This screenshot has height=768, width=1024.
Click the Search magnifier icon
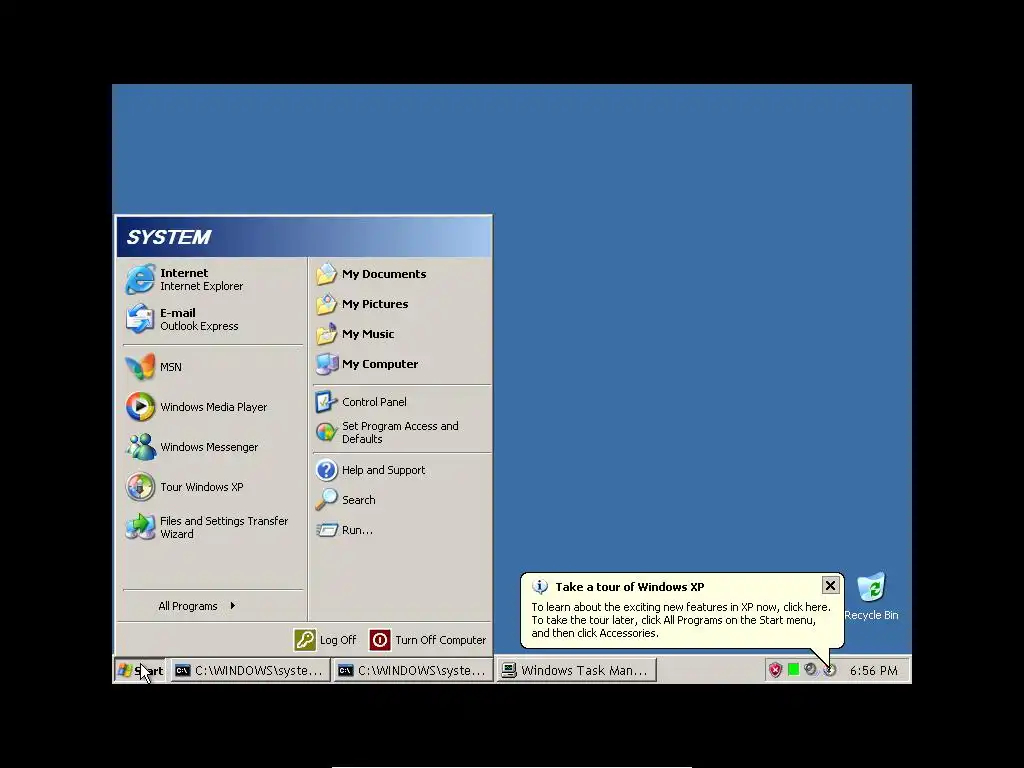[x=327, y=500]
